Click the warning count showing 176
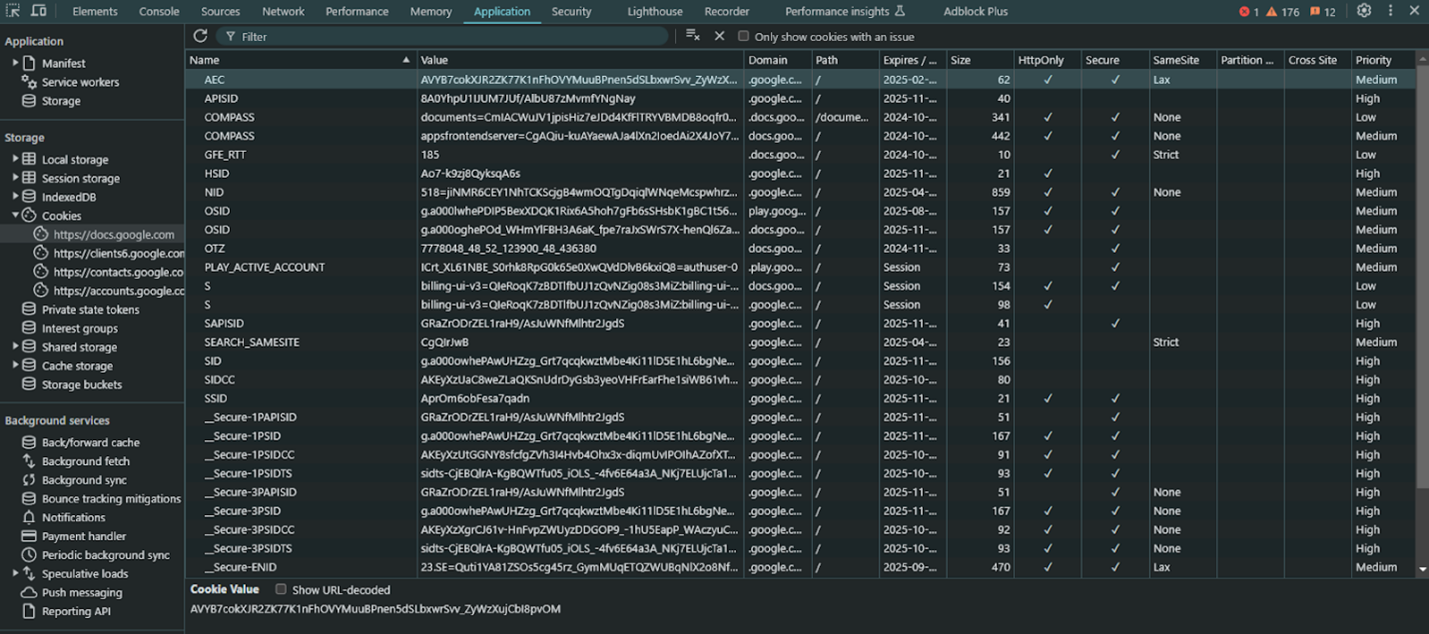Screen dimensions: 1429x634 1283,12
